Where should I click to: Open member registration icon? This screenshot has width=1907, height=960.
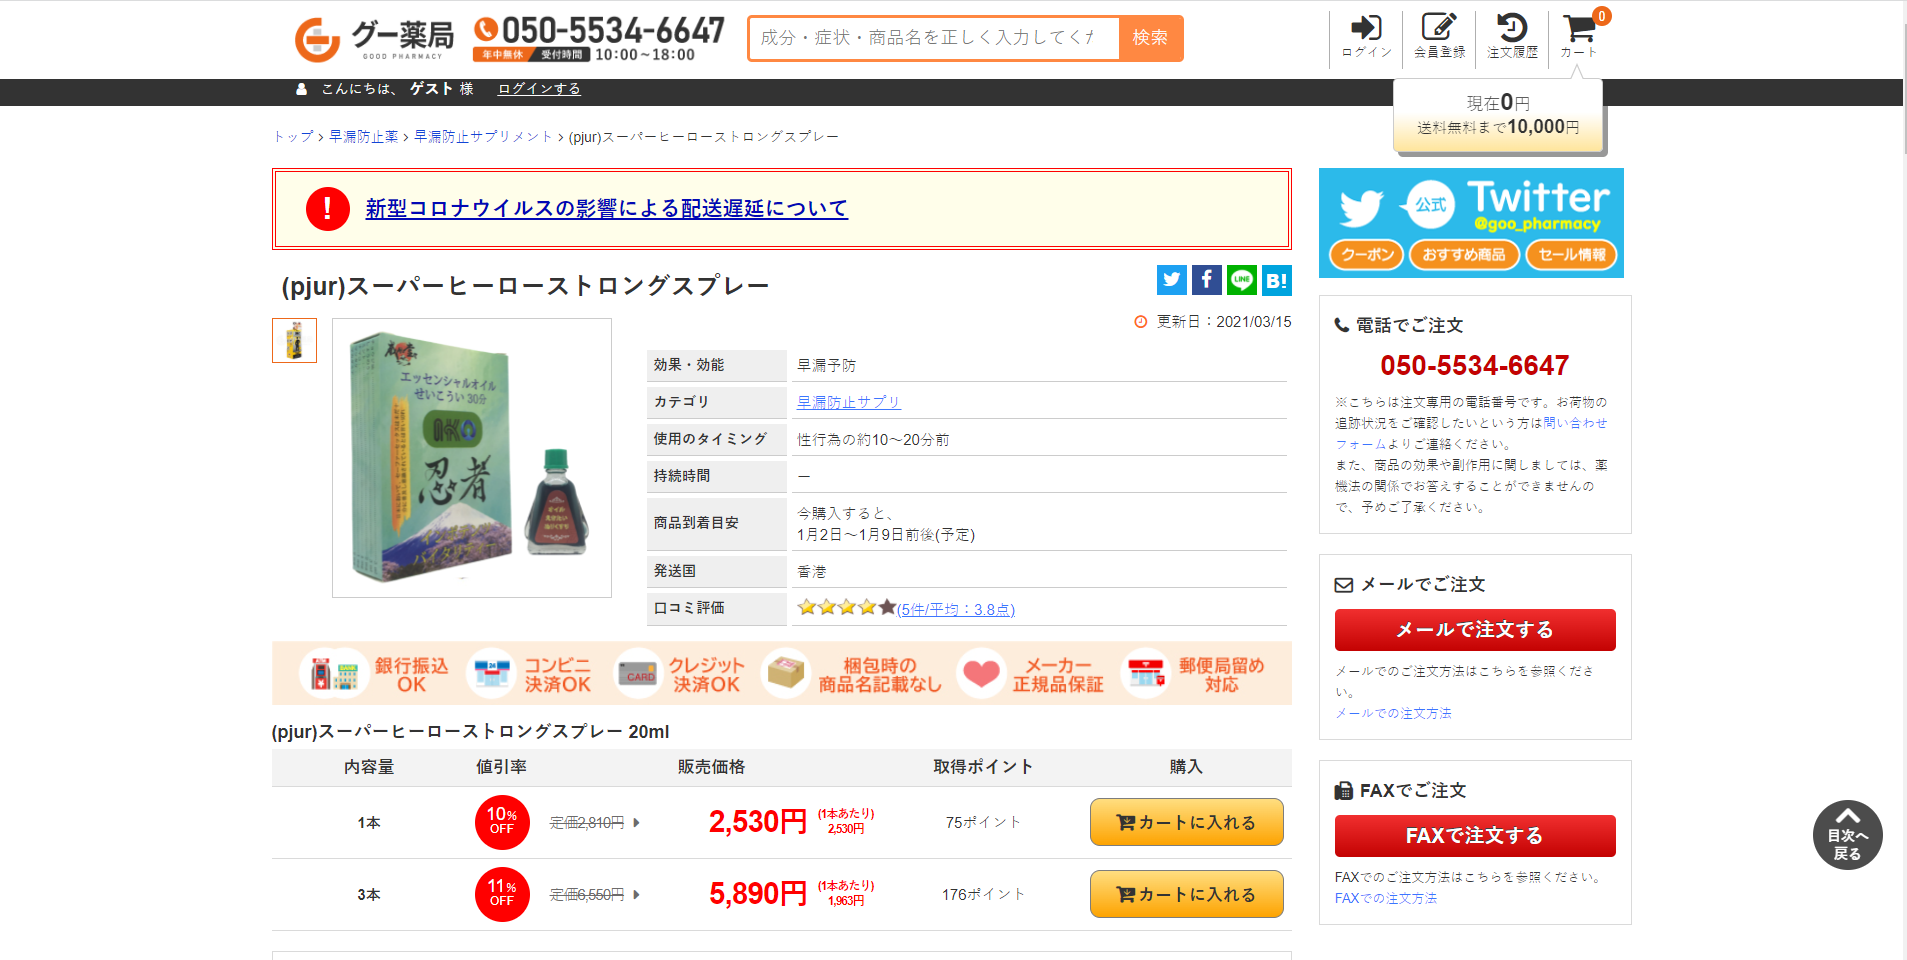(x=1439, y=36)
